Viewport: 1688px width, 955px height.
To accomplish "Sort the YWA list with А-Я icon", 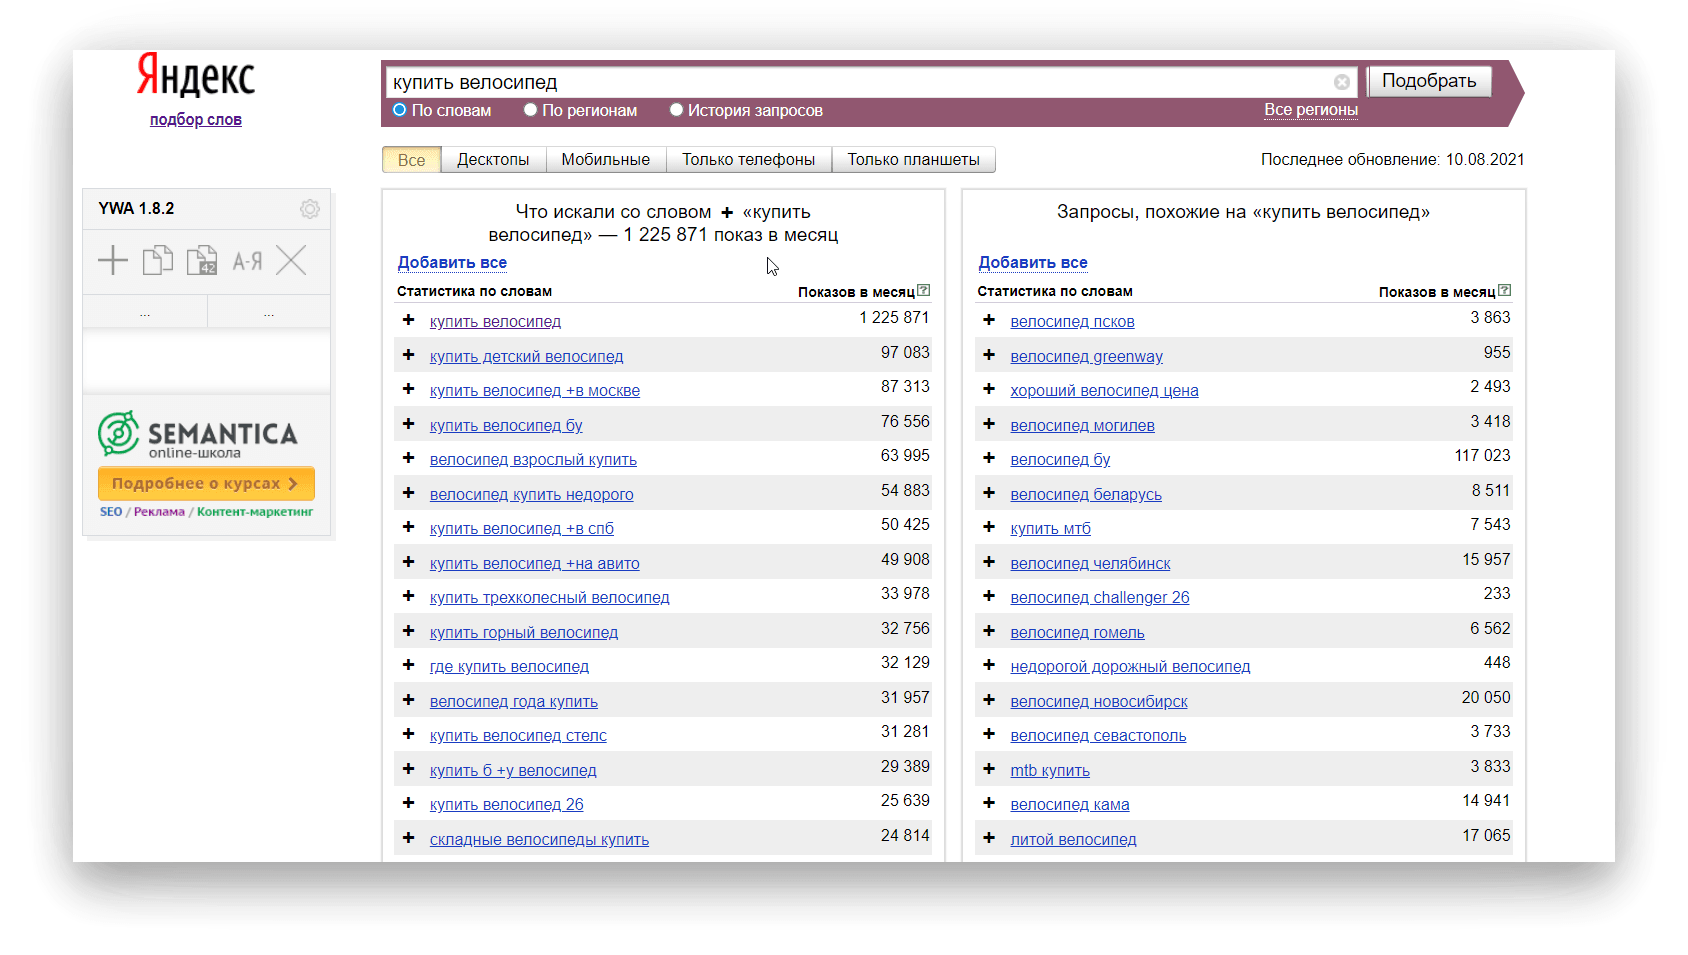I will click(247, 262).
